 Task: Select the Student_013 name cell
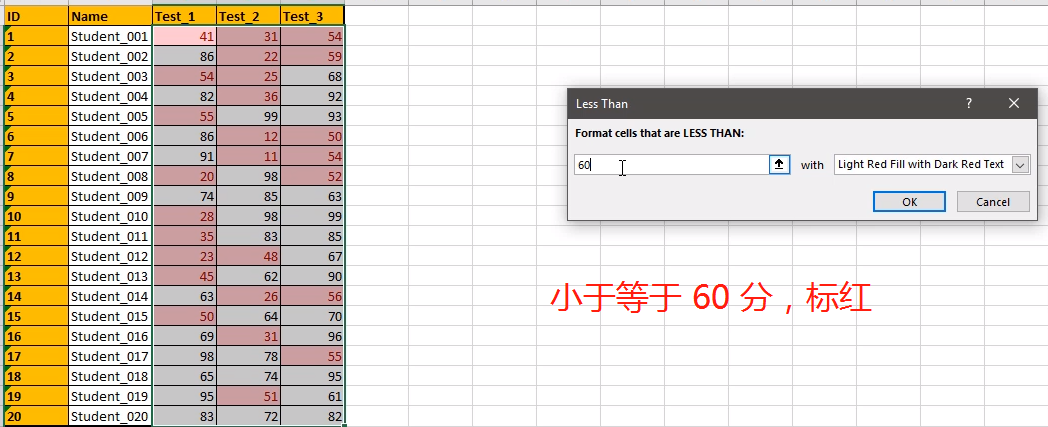point(110,277)
